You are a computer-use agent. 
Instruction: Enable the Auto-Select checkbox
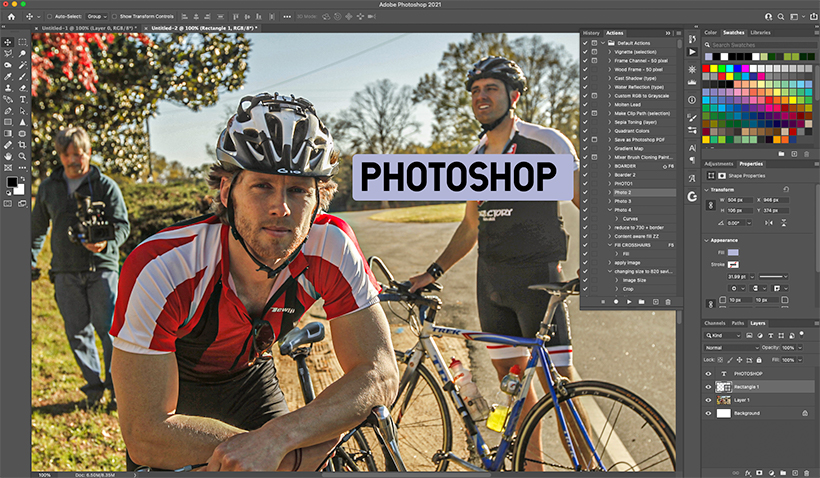coord(49,16)
